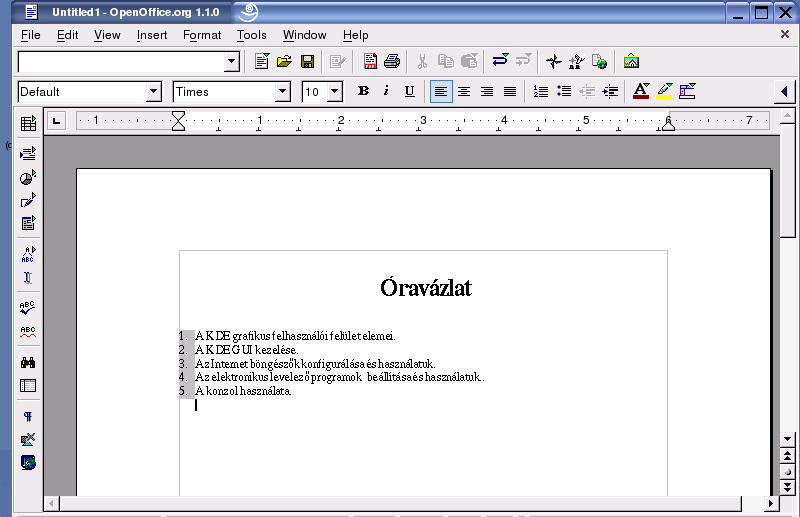Toggle online layout globe icon
The image size is (800, 517).
(x=28, y=462)
